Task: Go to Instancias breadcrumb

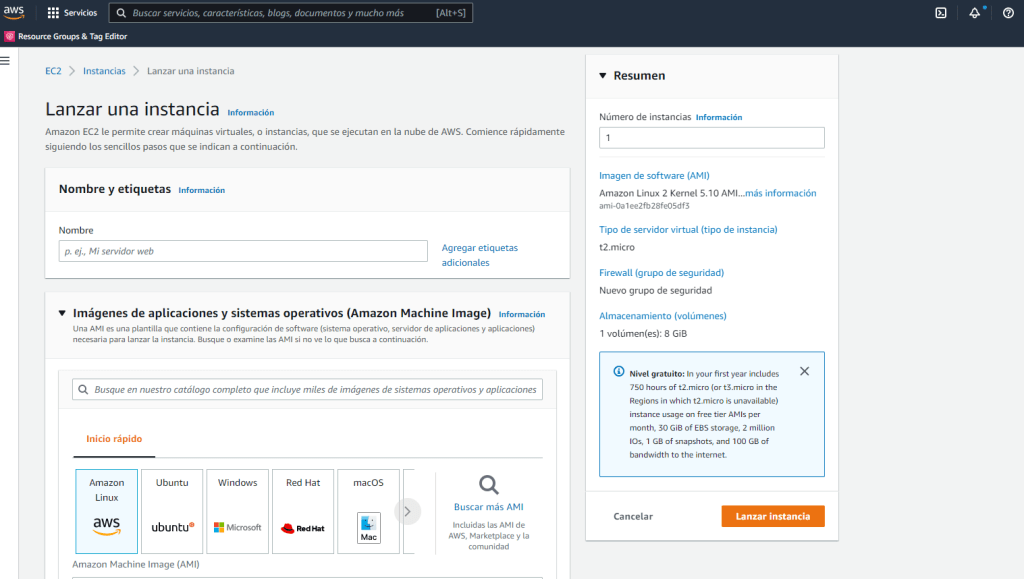Action: pyautogui.click(x=104, y=70)
